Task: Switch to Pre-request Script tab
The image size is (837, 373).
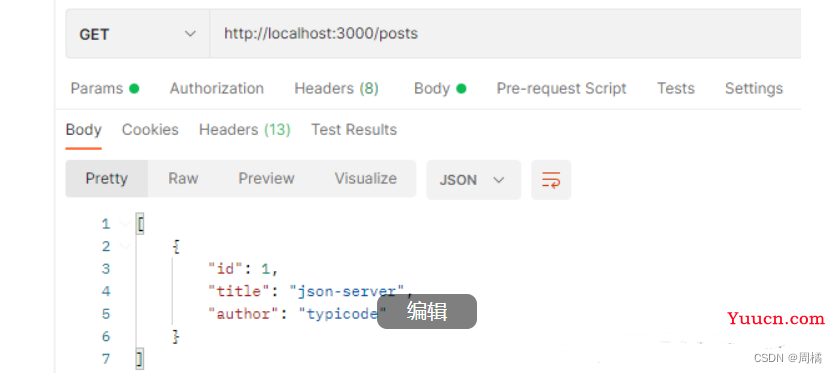Action: click(x=562, y=89)
